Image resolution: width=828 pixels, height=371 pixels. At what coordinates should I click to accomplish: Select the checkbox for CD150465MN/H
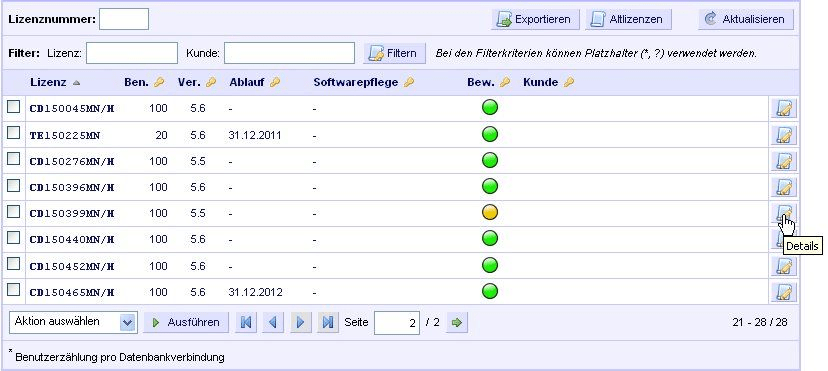pos(14,289)
